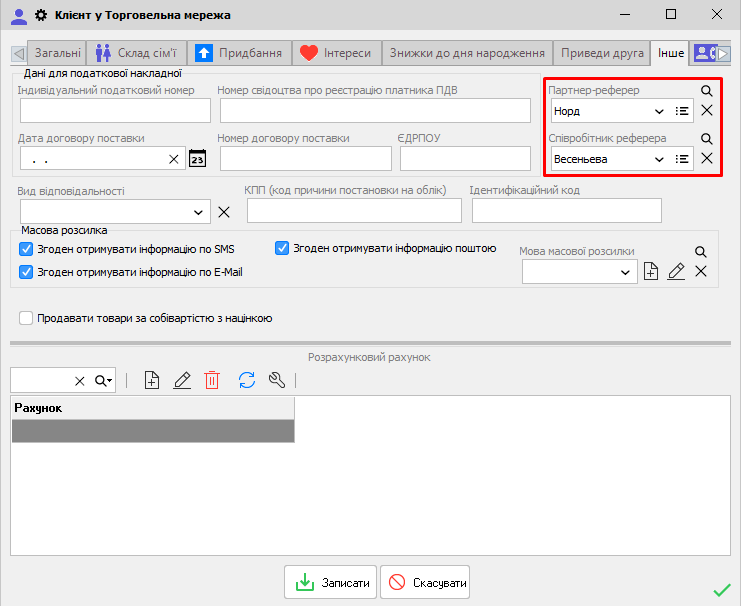The image size is (741, 606).
Task: Uncheck Згоден отримувати інформацію поштою
Action: [282, 248]
